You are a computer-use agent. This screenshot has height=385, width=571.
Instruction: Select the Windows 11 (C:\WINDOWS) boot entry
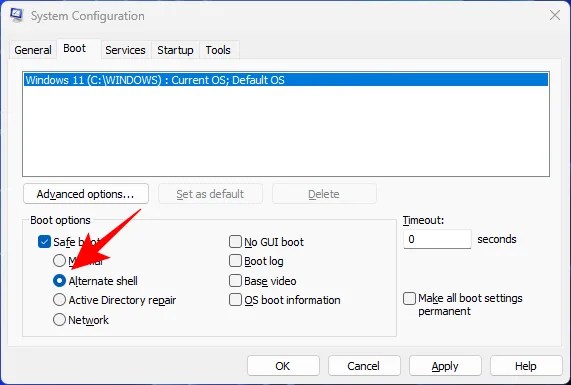coord(286,80)
